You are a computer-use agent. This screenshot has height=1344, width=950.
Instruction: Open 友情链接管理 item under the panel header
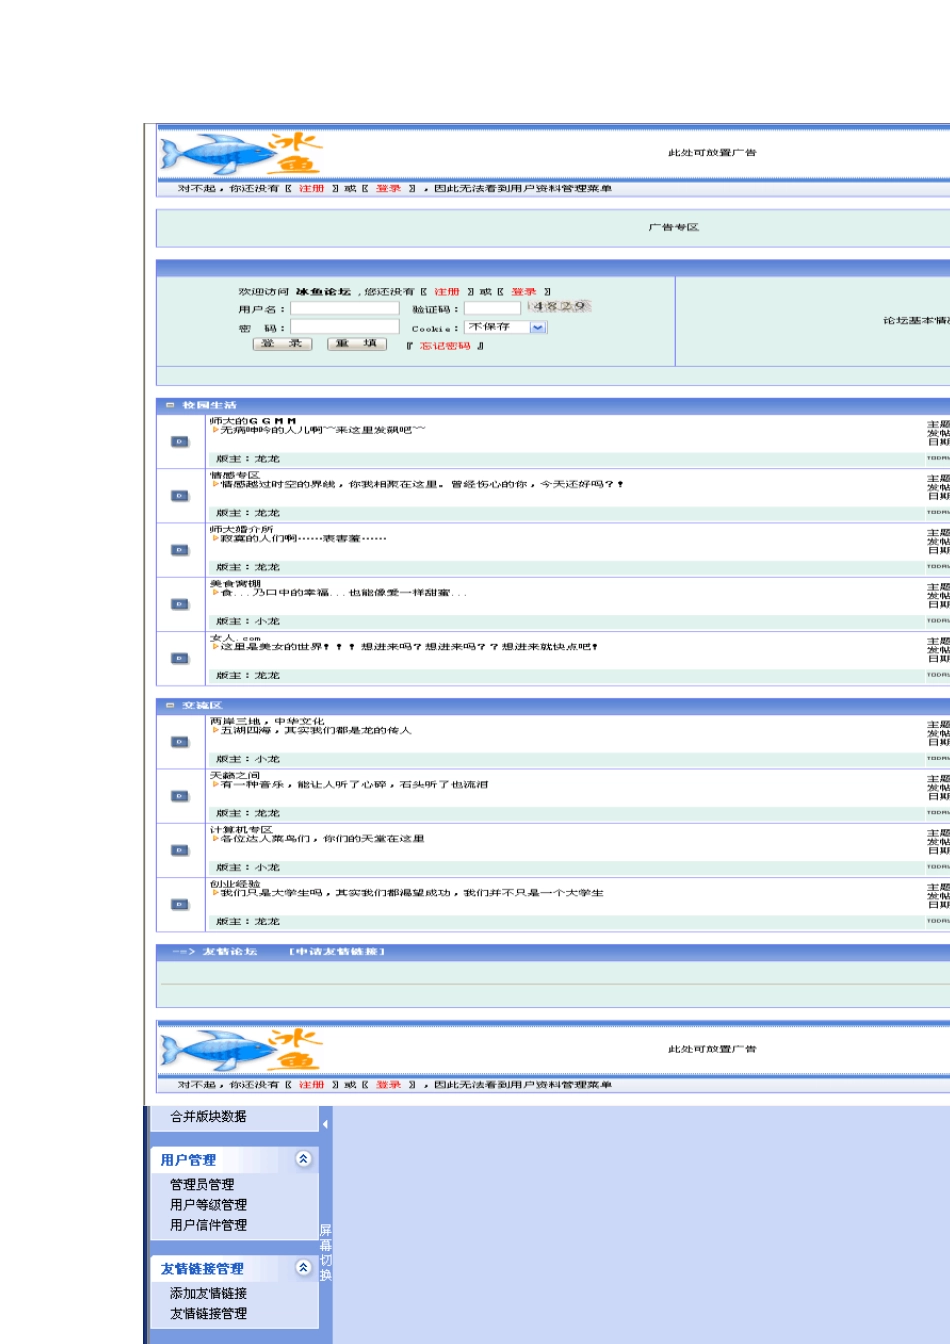[x=208, y=1313]
